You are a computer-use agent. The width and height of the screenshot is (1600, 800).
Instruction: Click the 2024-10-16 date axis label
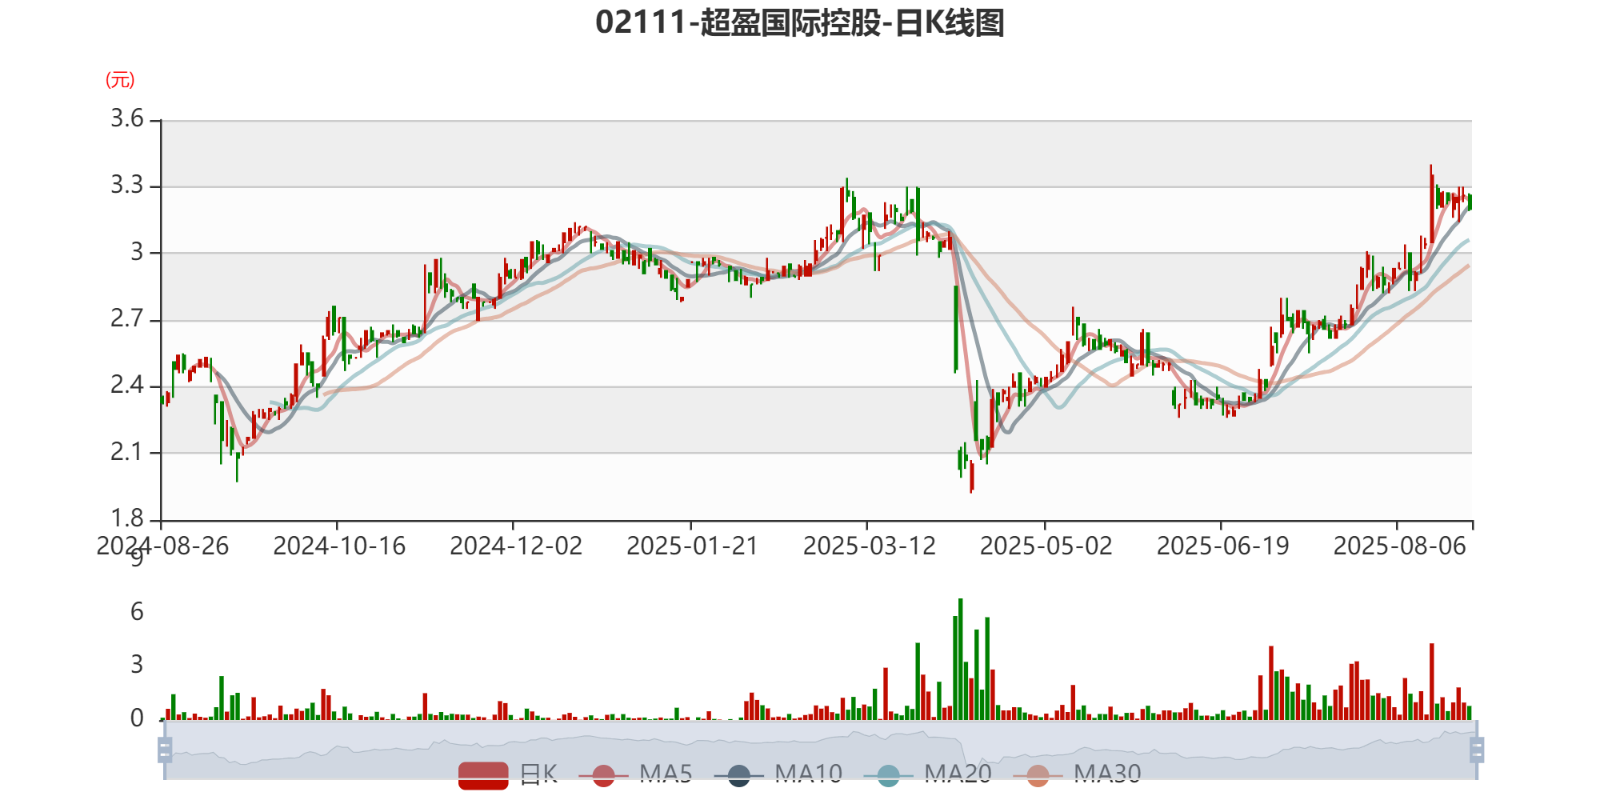tap(339, 546)
